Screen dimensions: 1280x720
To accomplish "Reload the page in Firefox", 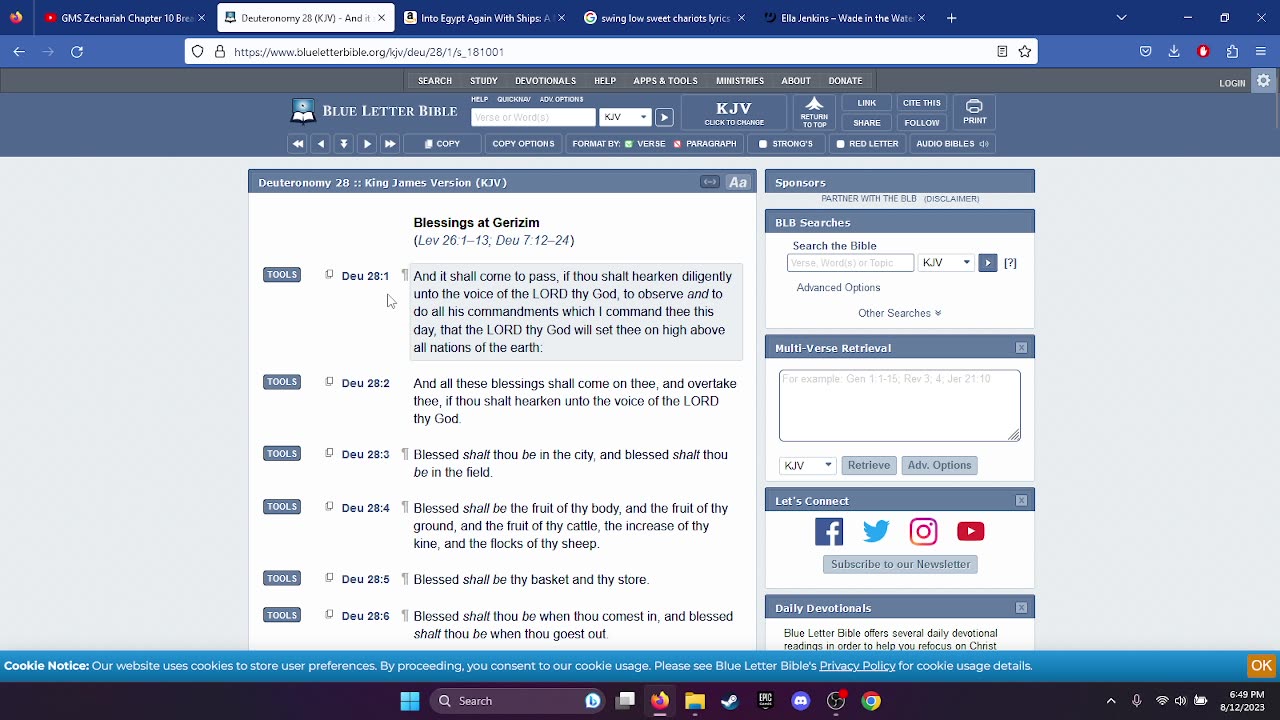I will coord(77,51).
